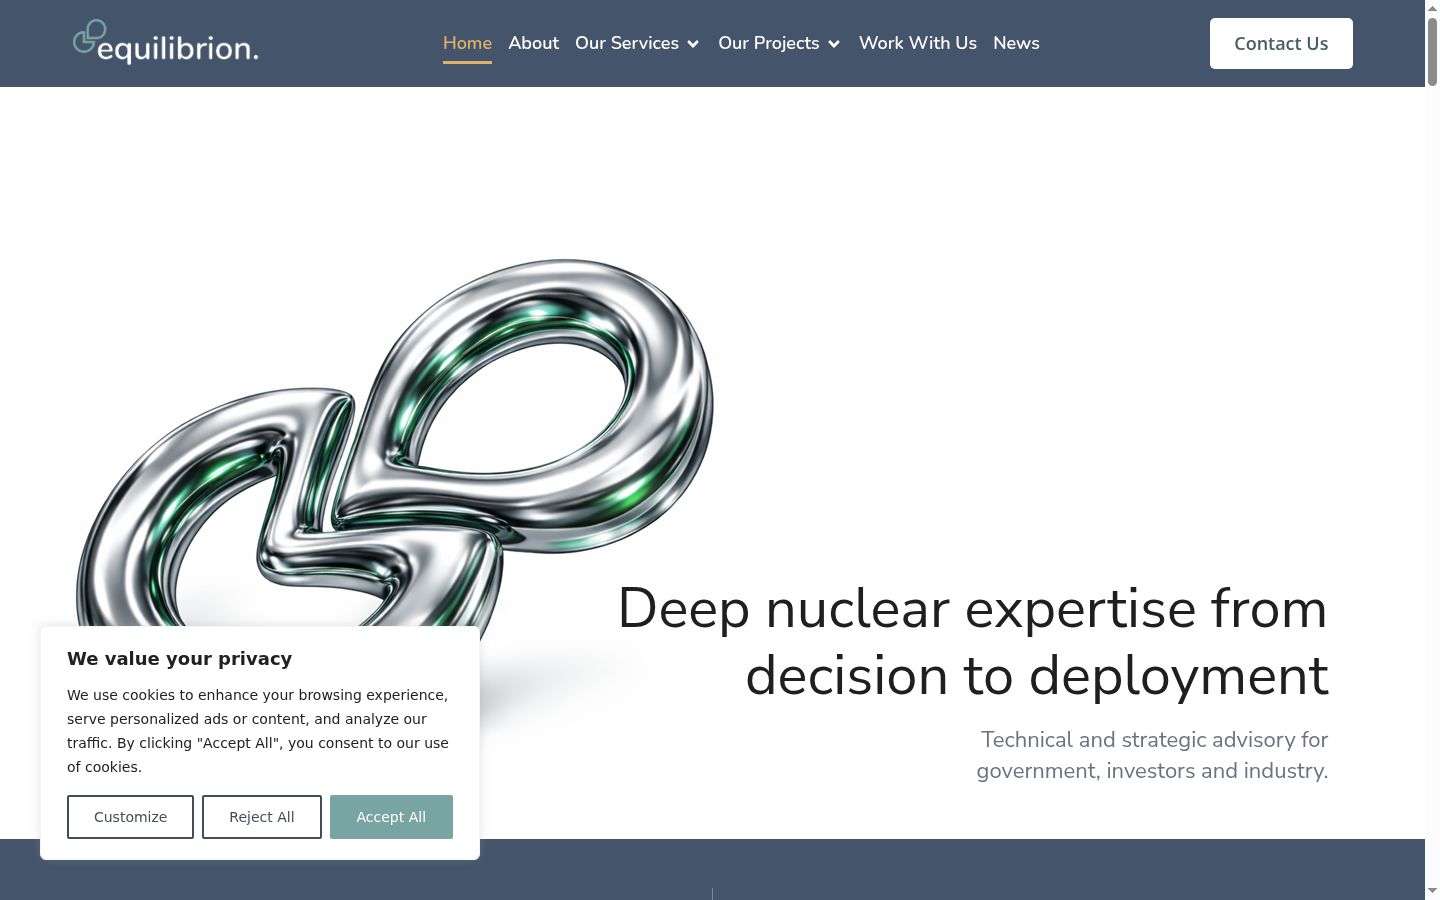Viewport: 1440px width, 900px height.
Task: Open the Our Services menu item
Action: (x=627, y=43)
